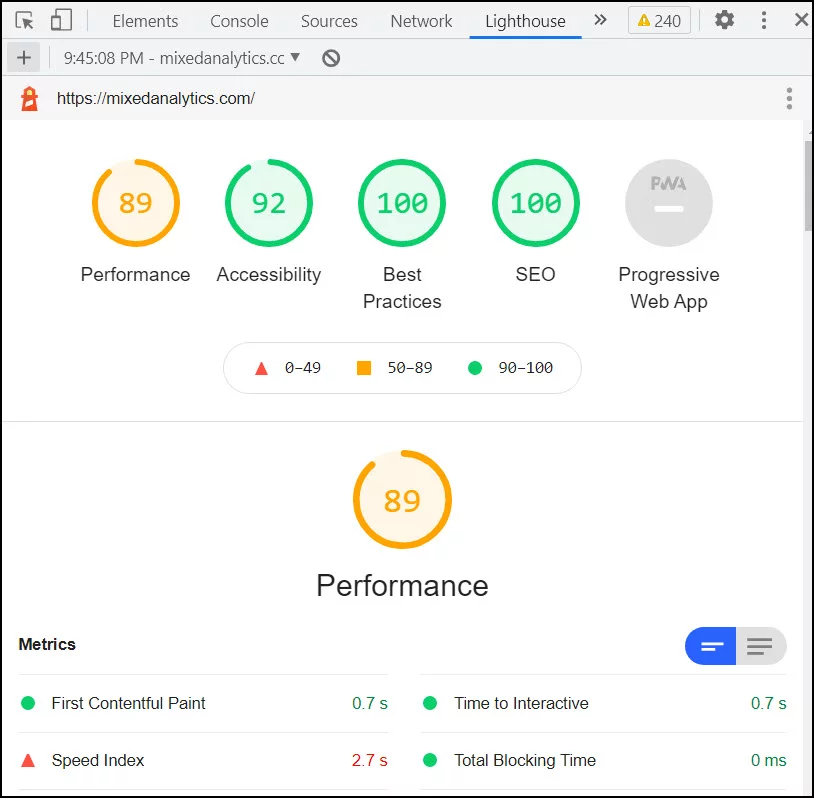Open the customize DevTools three-dot menu
Image resolution: width=814 pixels, height=798 pixels.
763,20
